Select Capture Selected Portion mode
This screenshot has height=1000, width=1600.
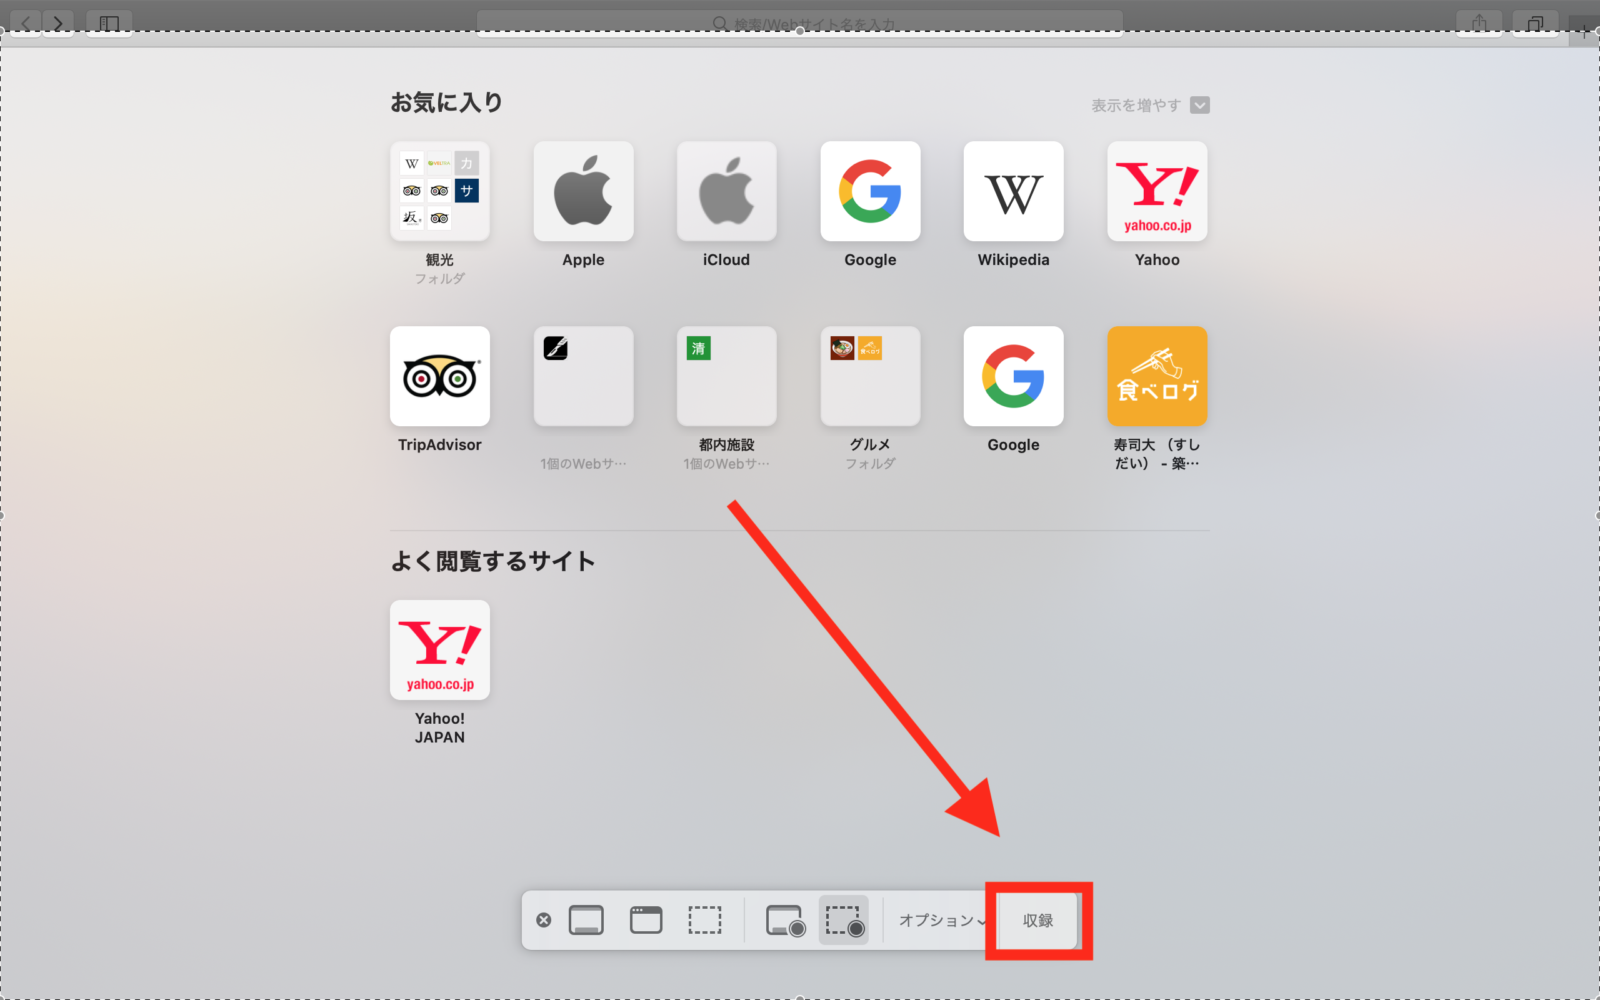705,920
